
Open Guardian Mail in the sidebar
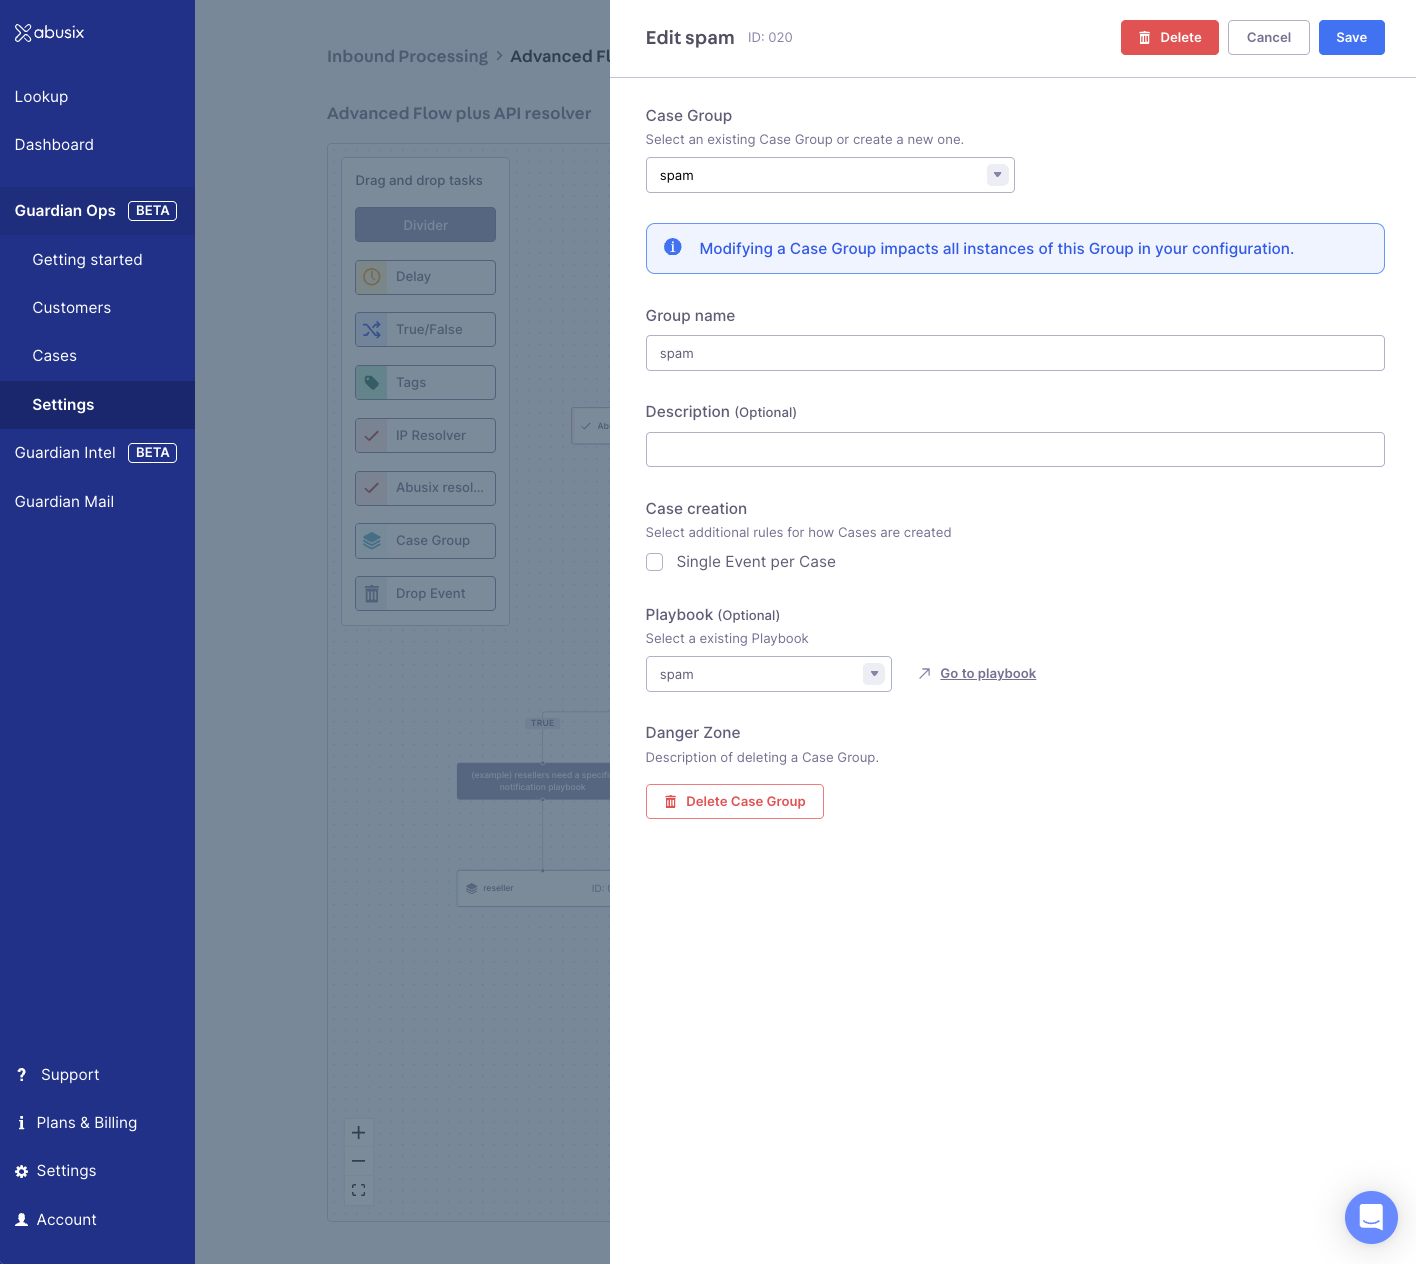click(x=64, y=502)
